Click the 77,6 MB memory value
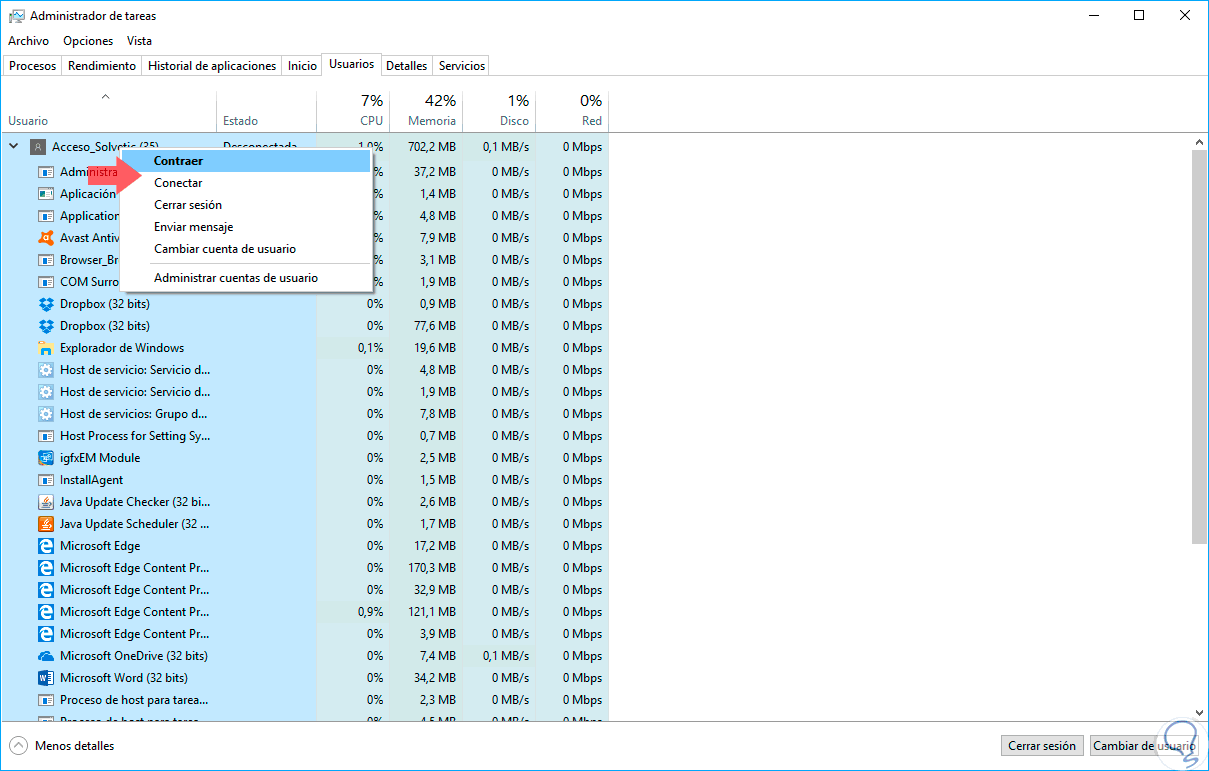Image resolution: width=1209 pixels, height=771 pixels. [435, 326]
